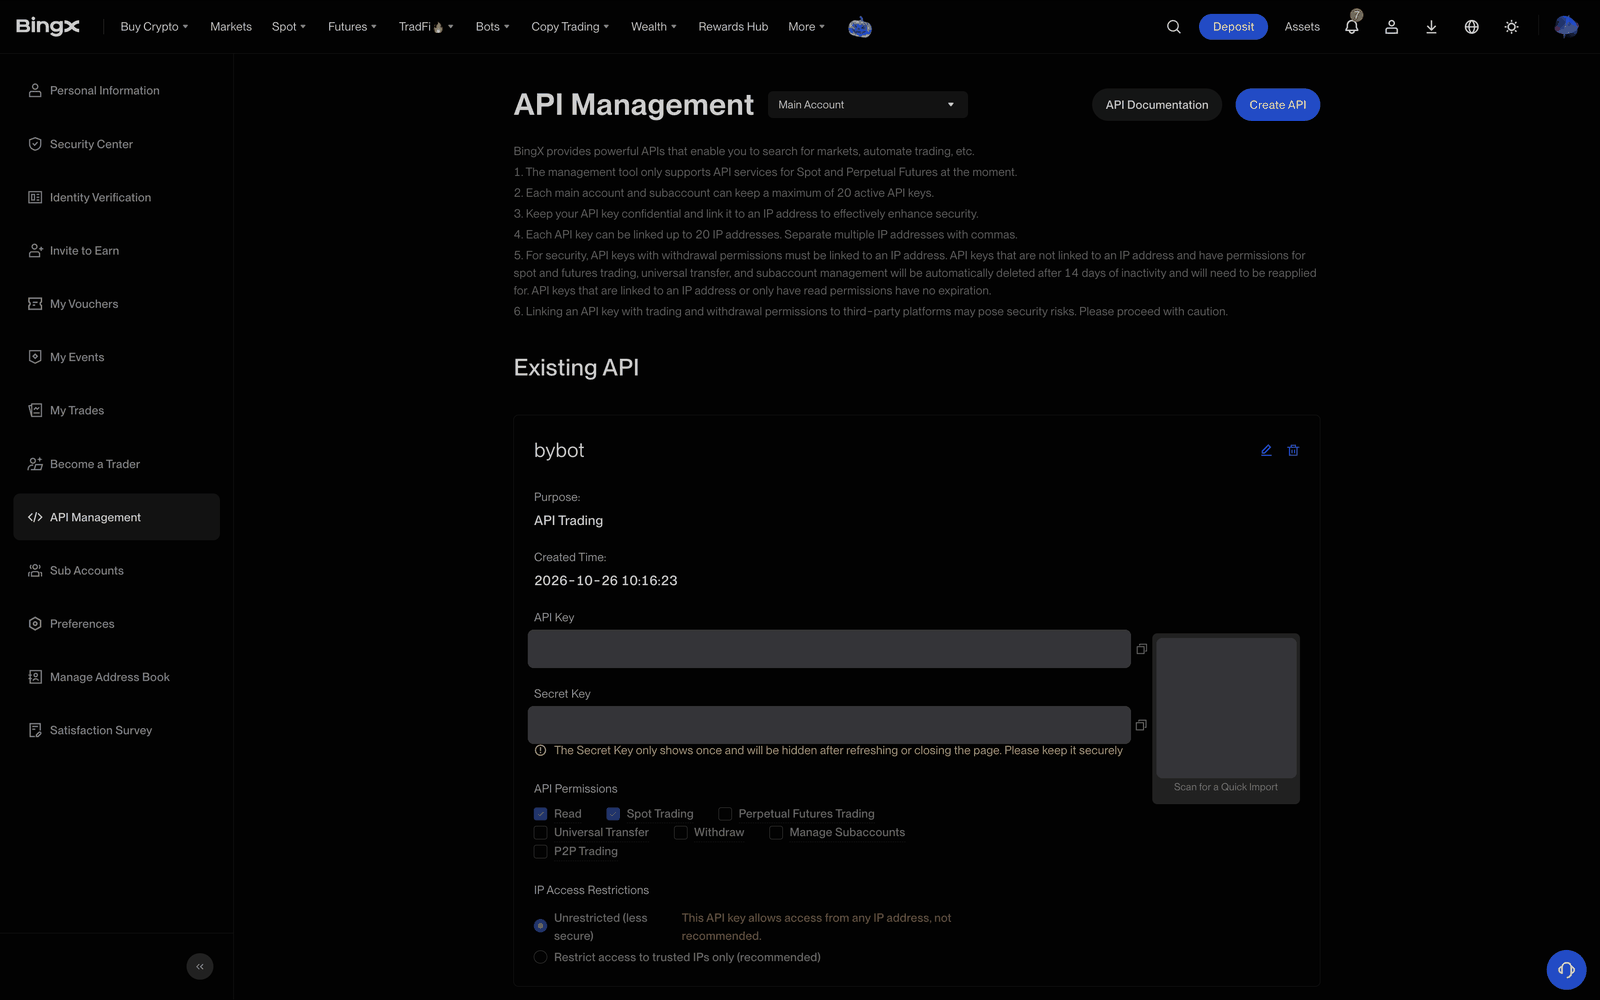Enable the Withdraw permission checkbox
The image size is (1600, 1000).
click(680, 832)
